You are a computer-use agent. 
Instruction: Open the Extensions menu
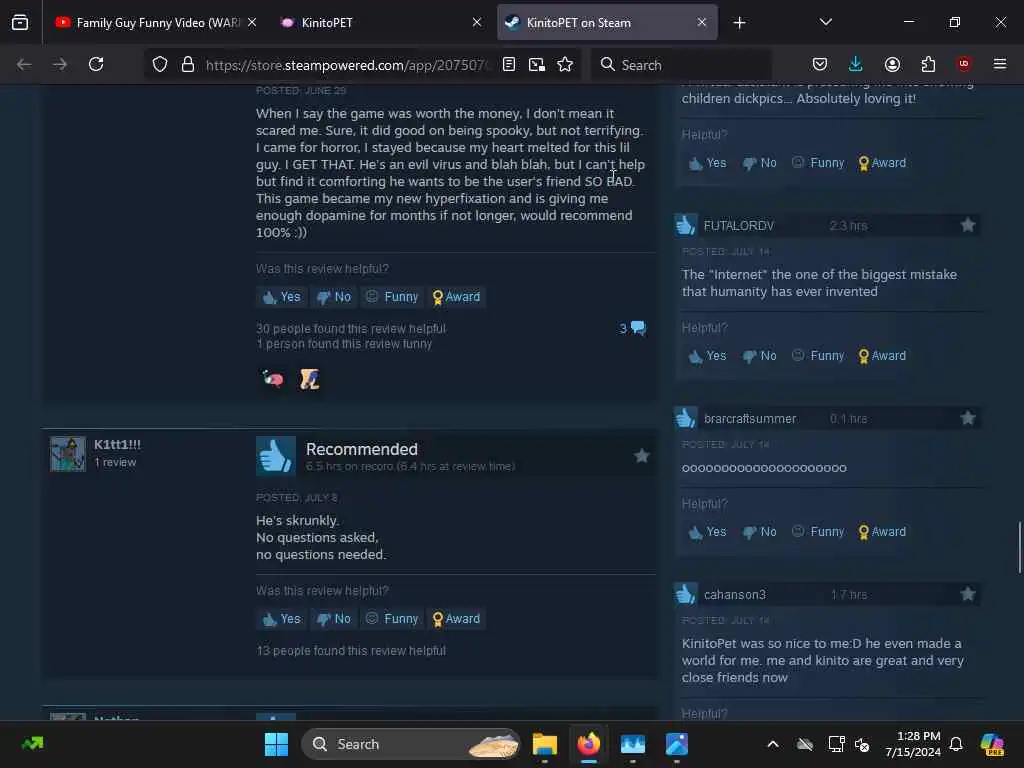[928, 65]
